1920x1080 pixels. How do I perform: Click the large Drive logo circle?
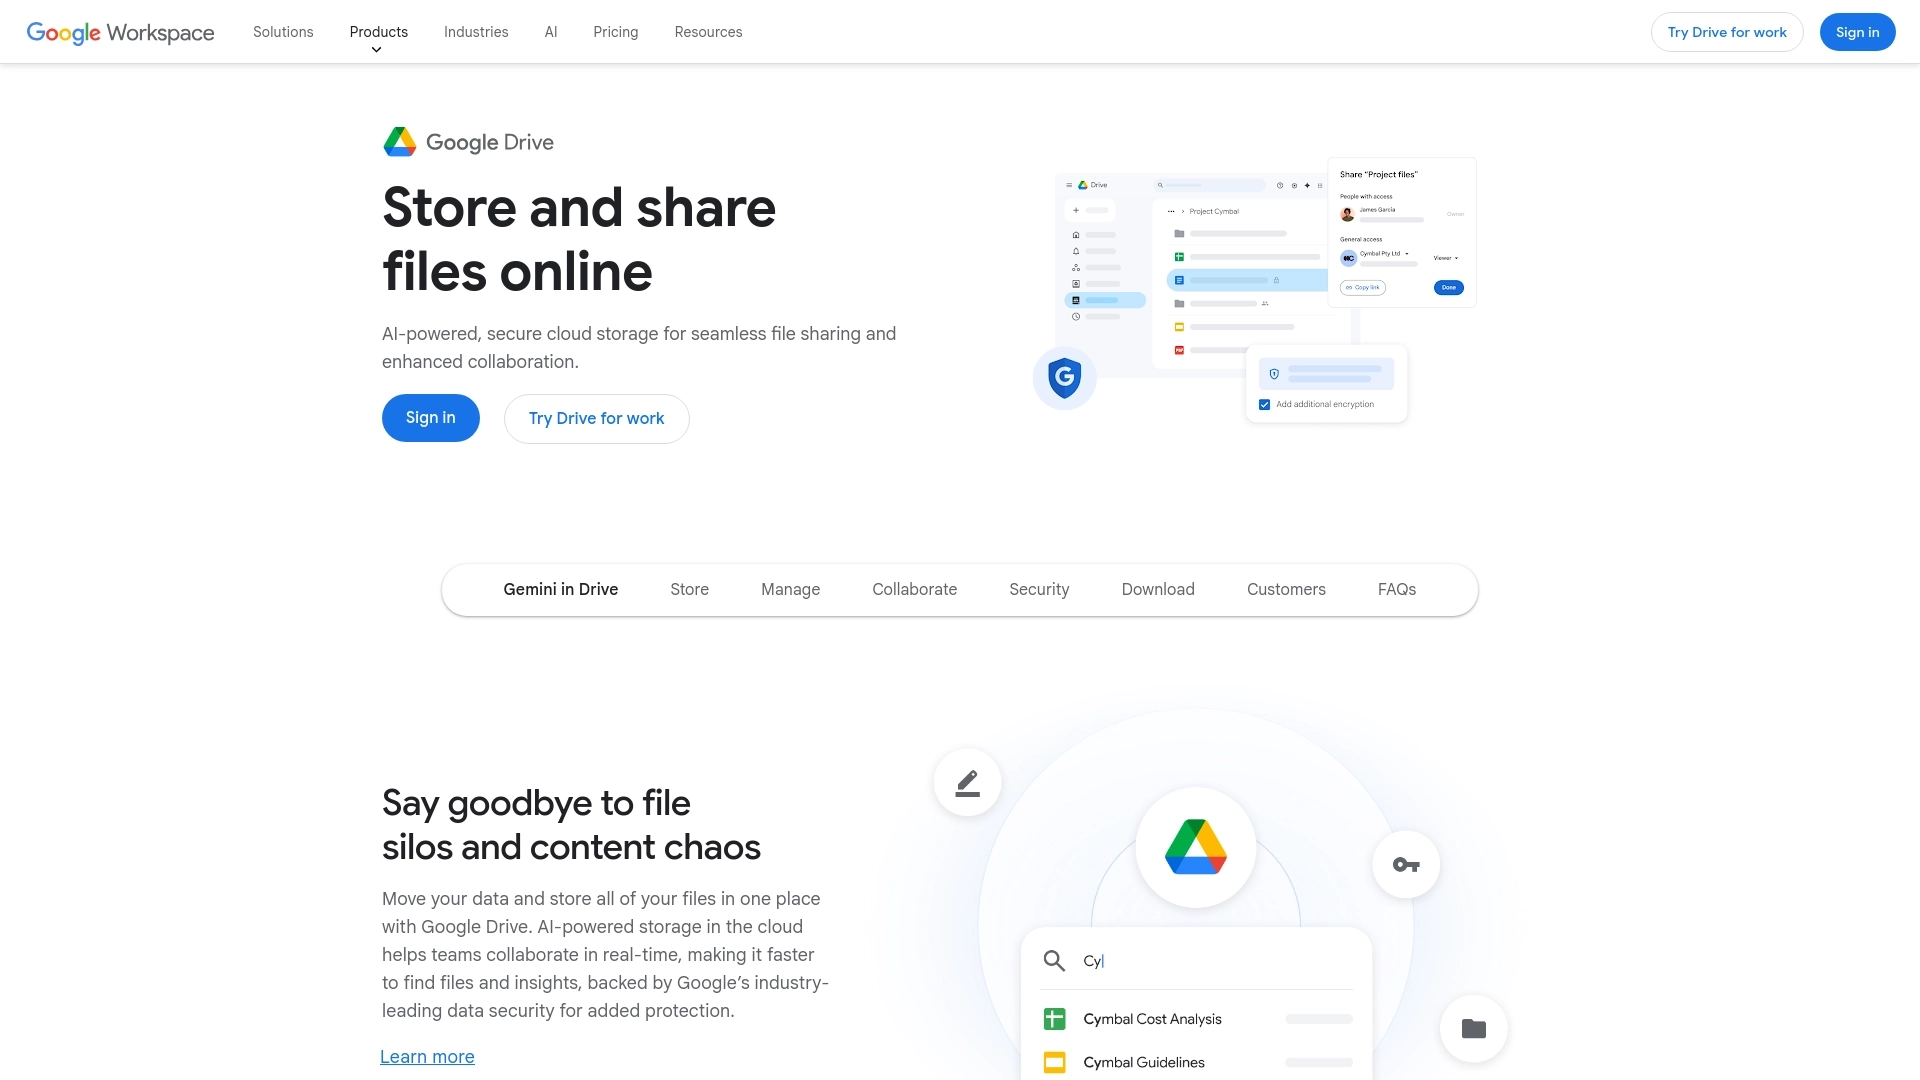[x=1196, y=848]
